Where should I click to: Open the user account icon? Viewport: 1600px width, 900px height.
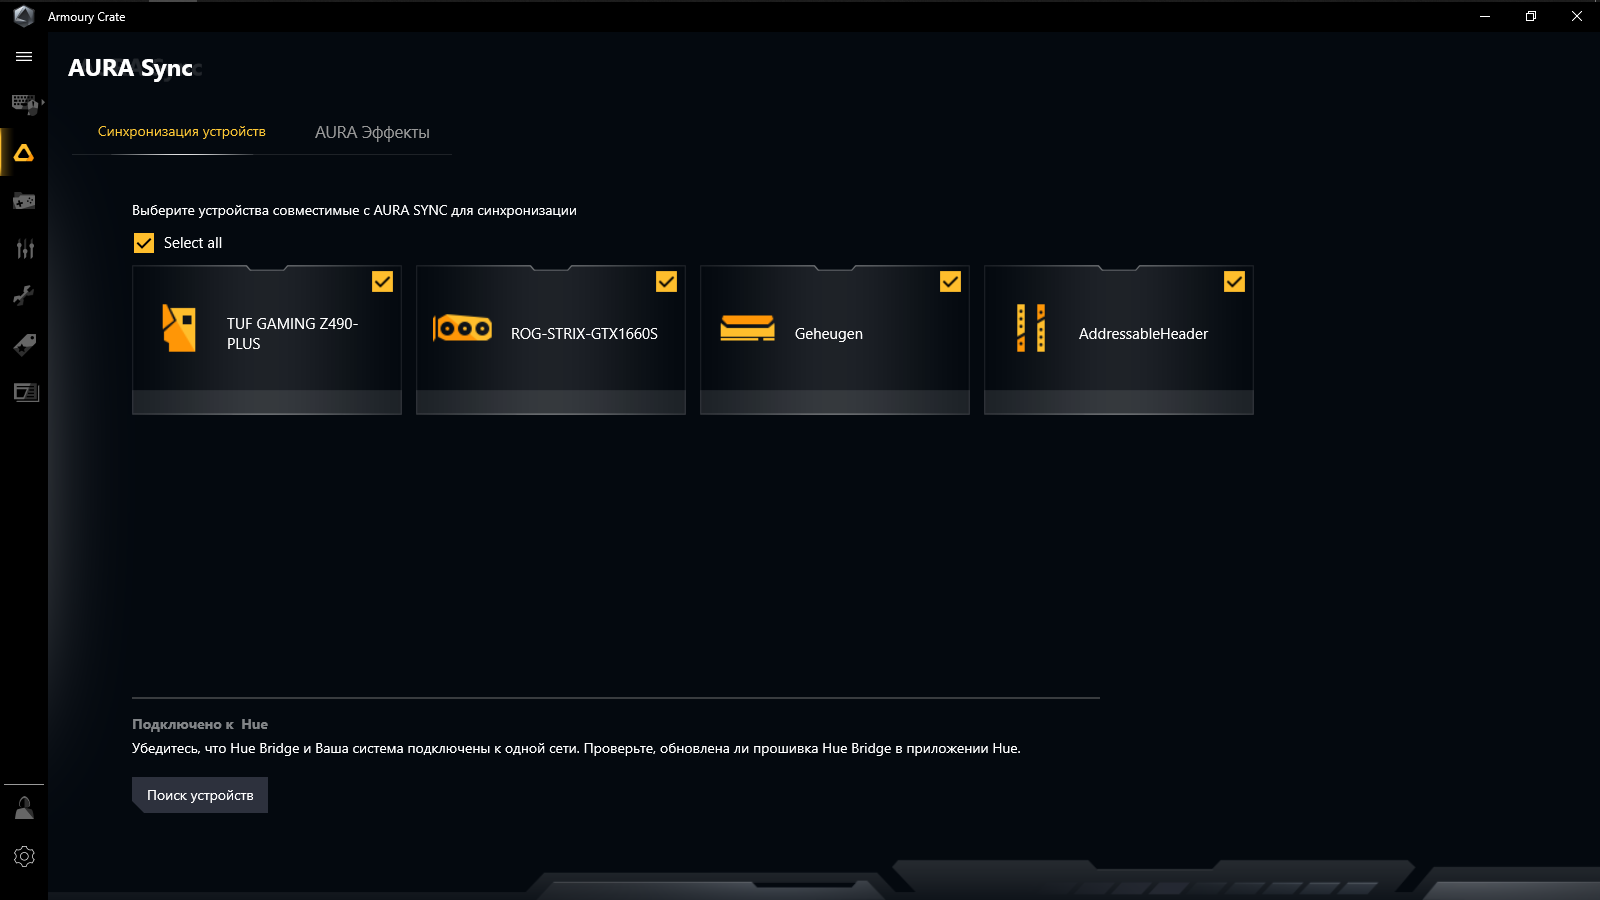click(24, 808)
